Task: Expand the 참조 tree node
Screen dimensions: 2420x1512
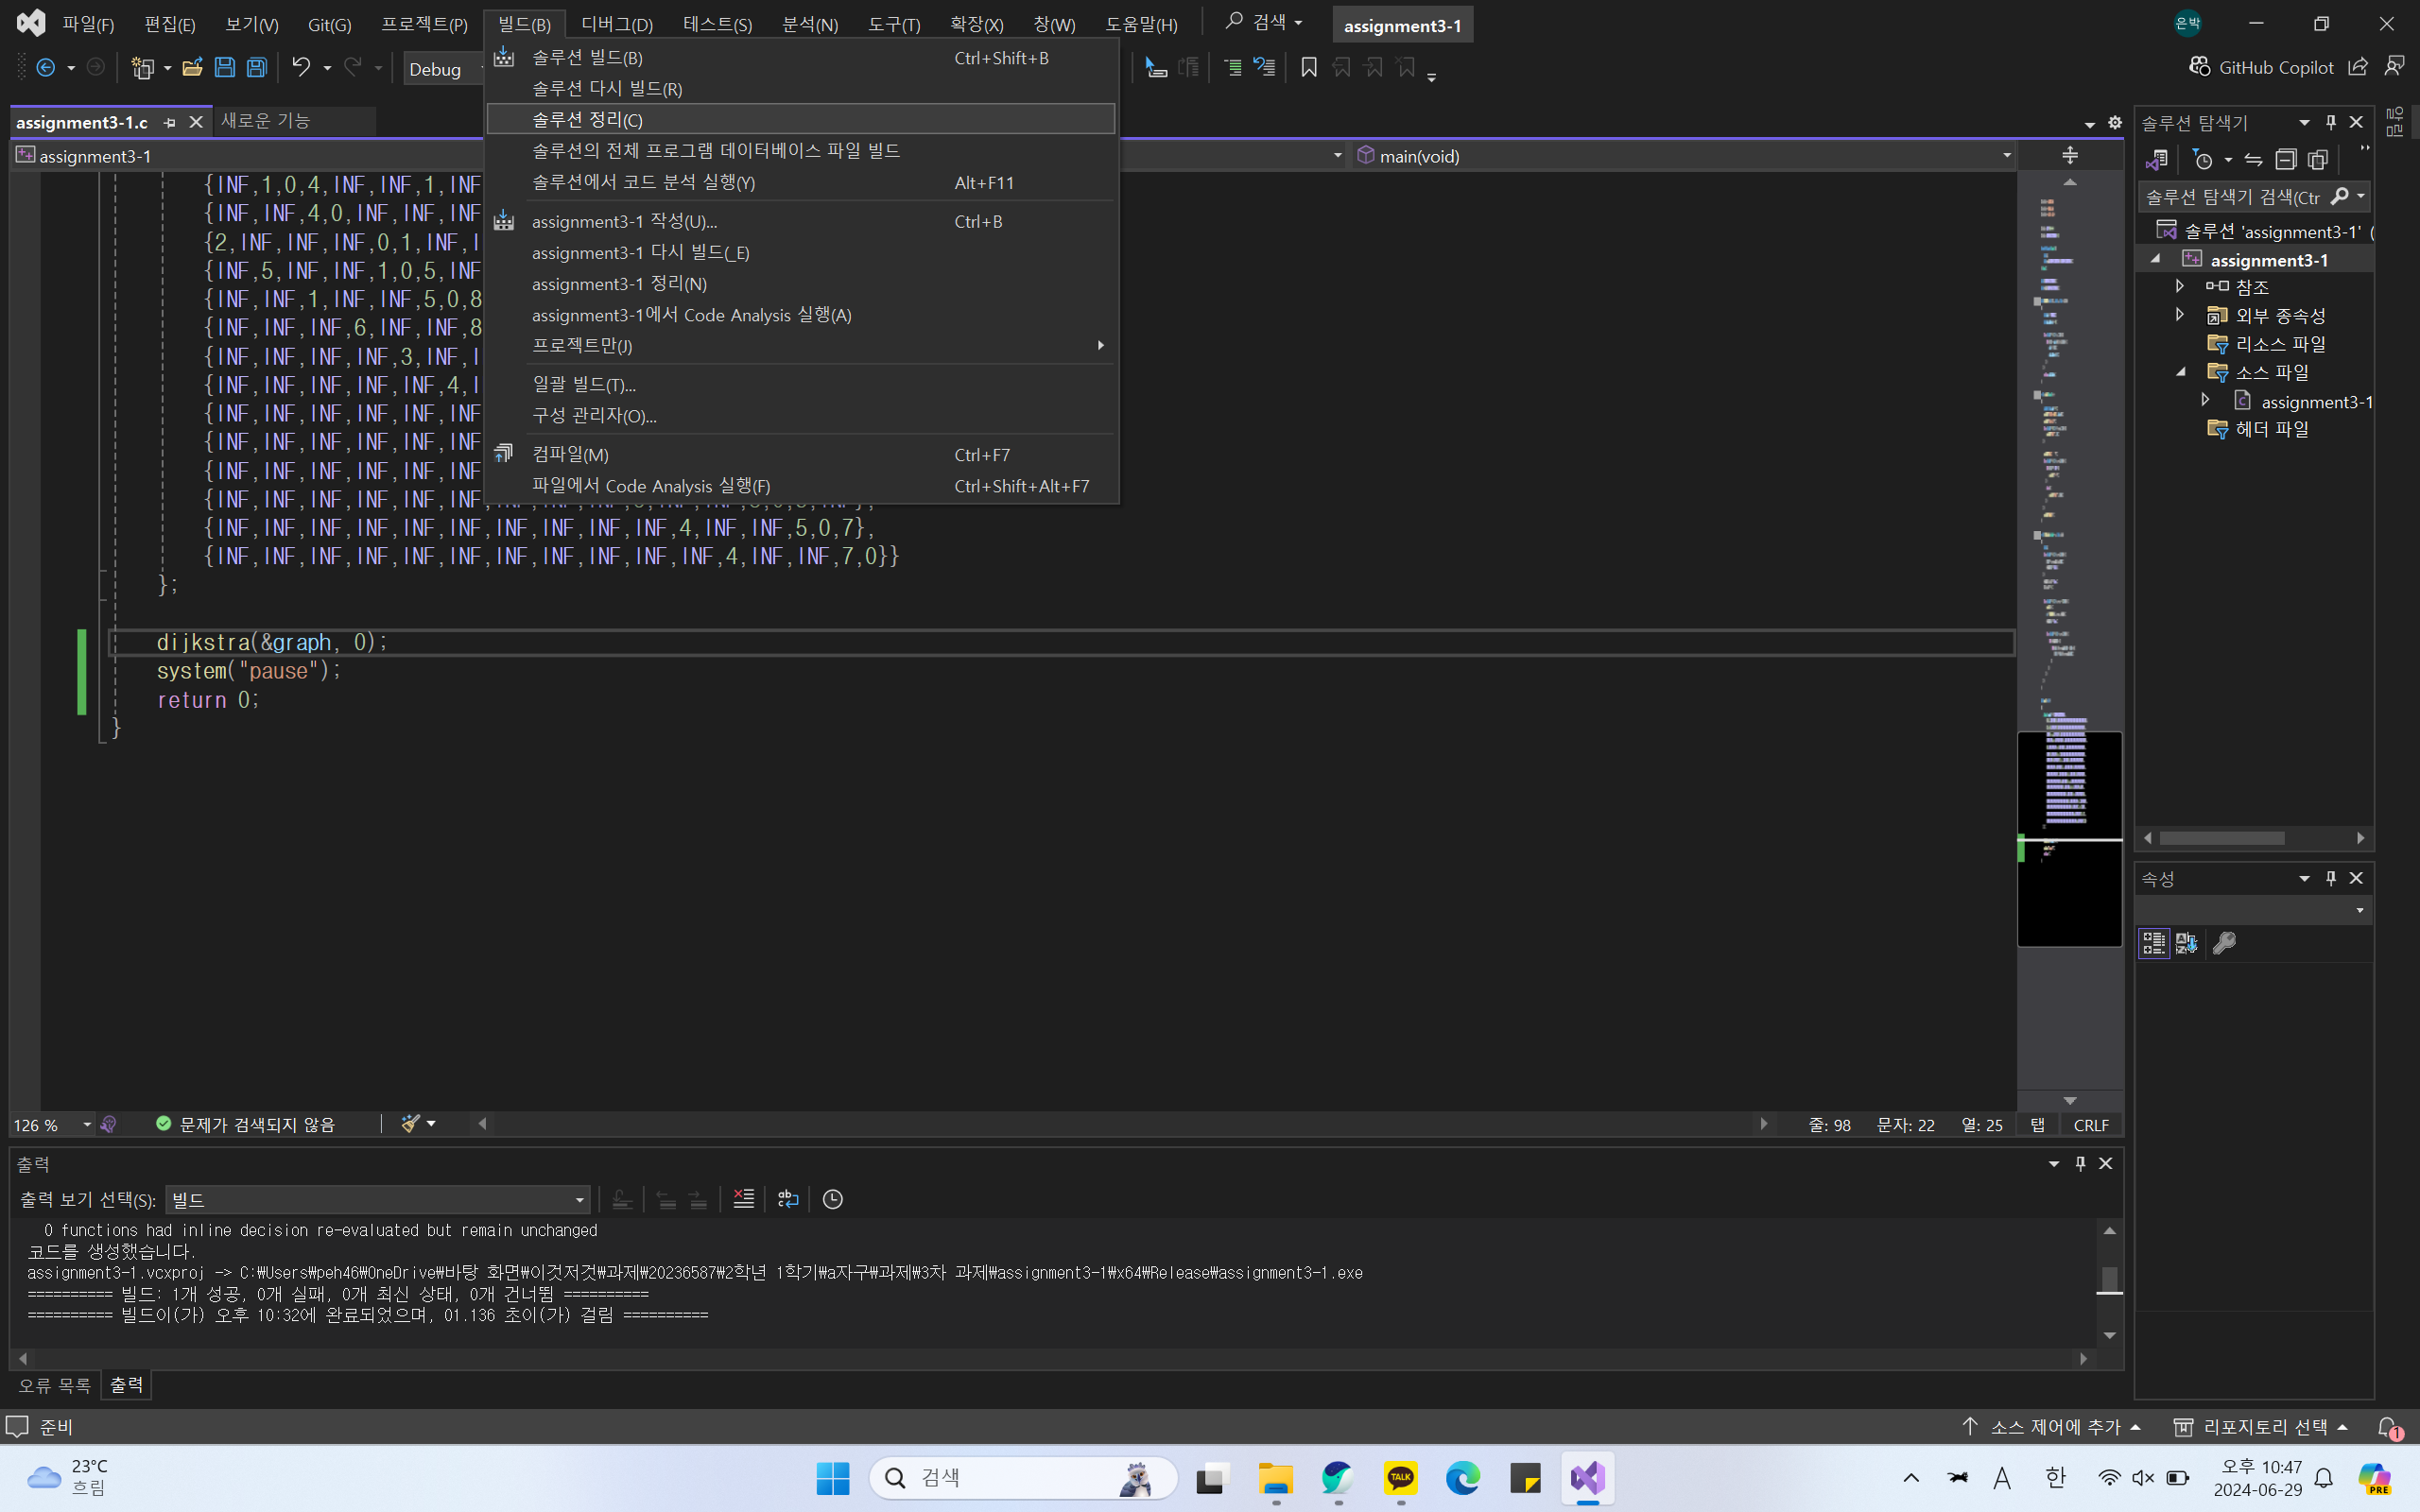Action: point(2180,286)
